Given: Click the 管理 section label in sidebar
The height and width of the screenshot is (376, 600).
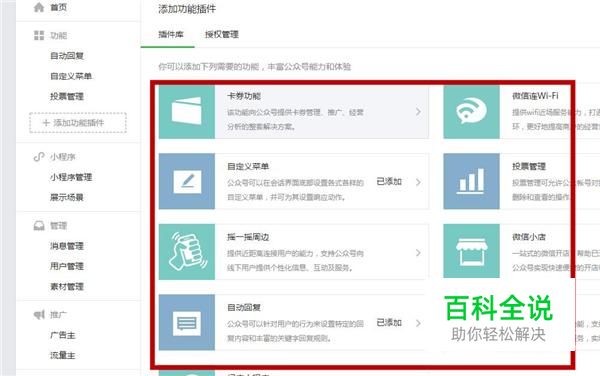Looking at the screenshot, I should click(x=59, y=226).
